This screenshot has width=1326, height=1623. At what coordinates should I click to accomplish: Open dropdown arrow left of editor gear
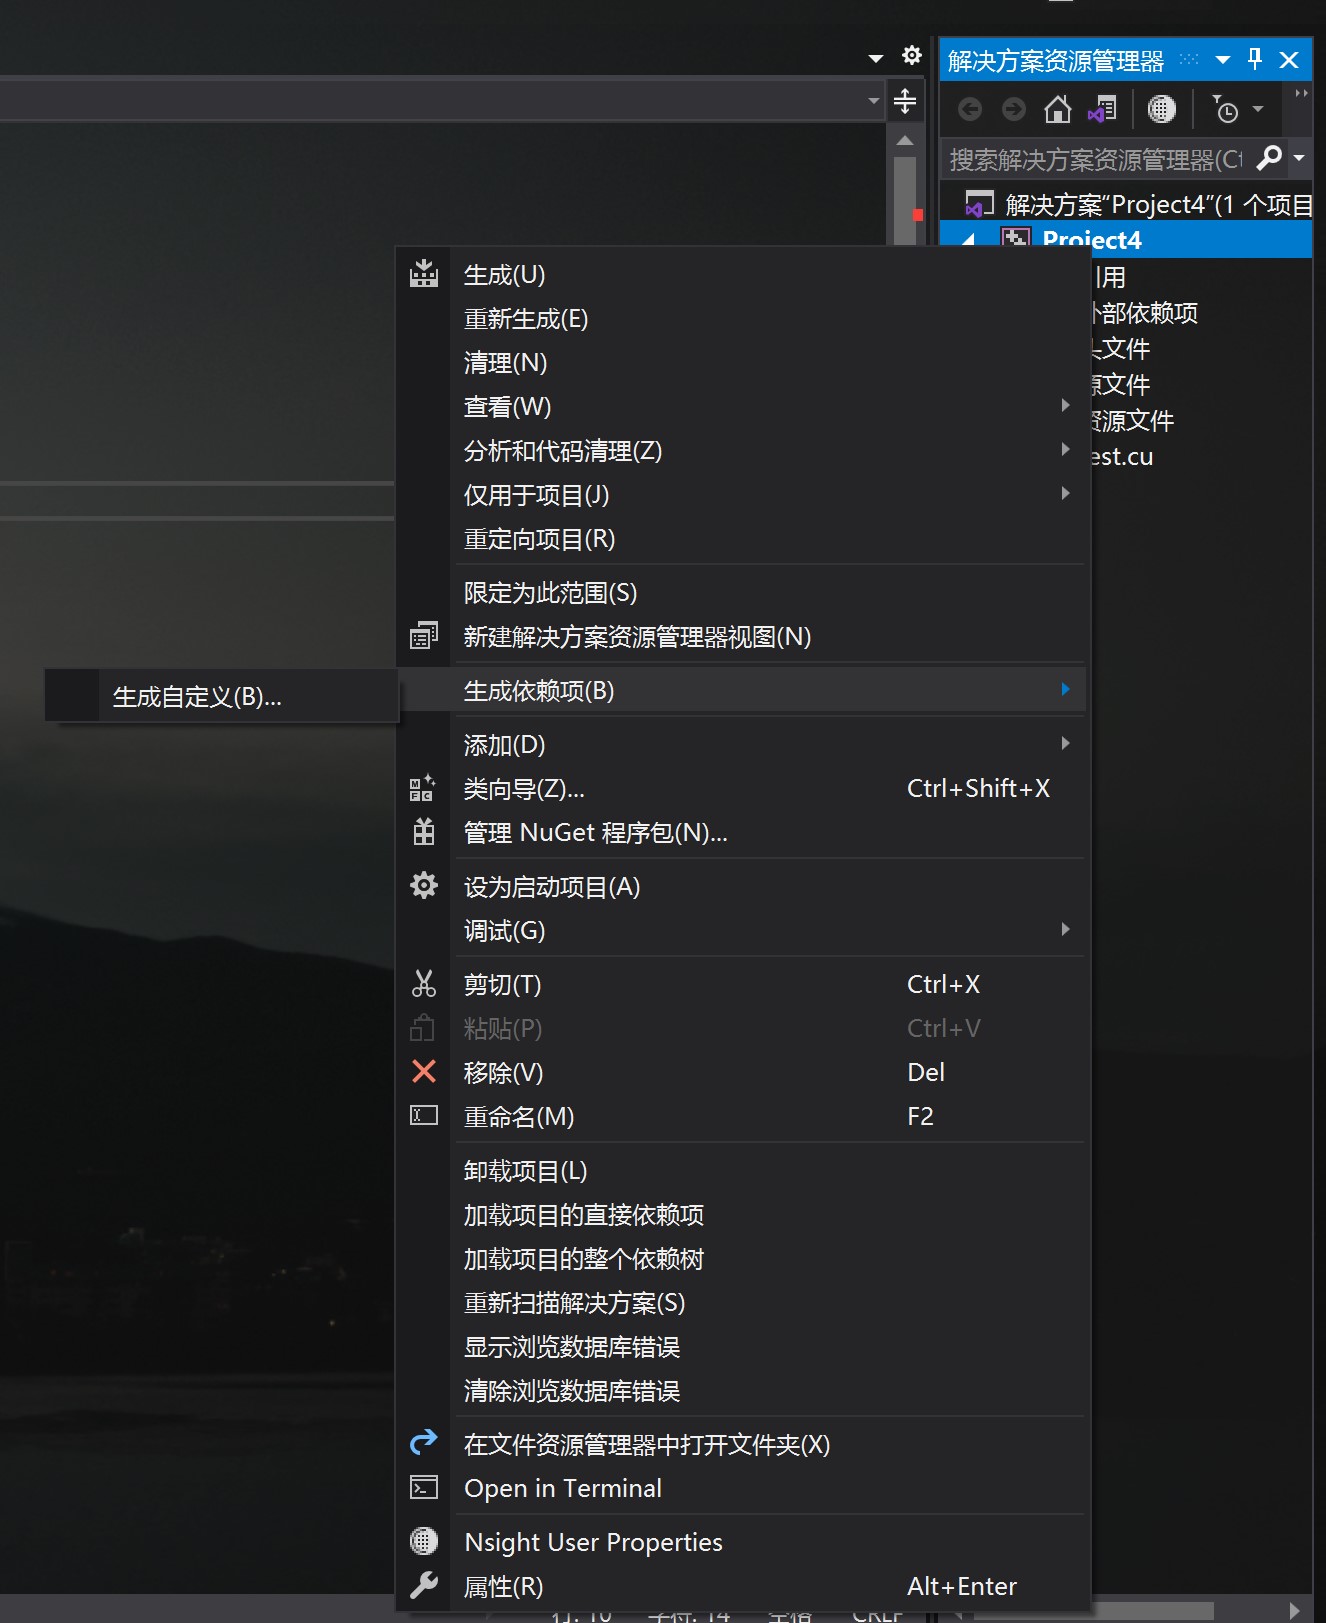click(876, 58)
